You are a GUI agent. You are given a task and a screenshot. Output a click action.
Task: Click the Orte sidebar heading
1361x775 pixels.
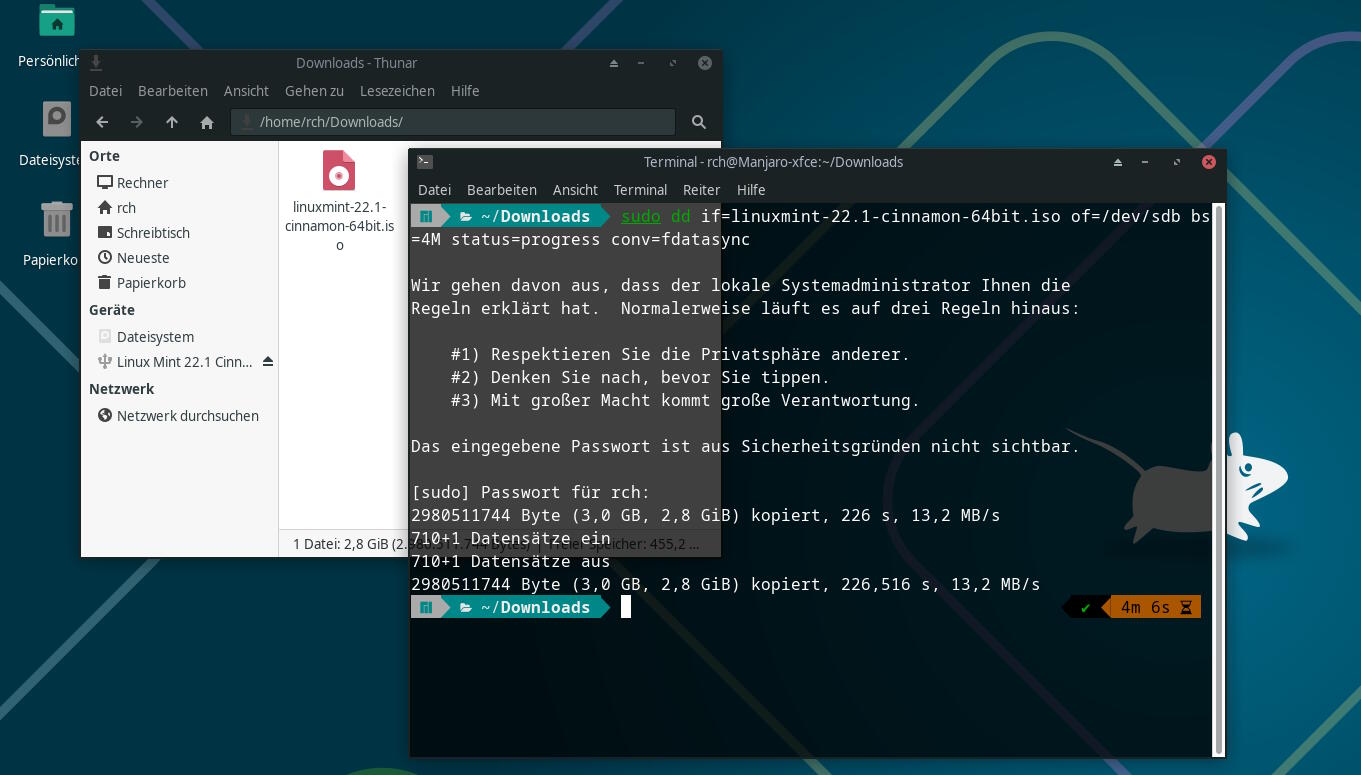click(104, 155)
